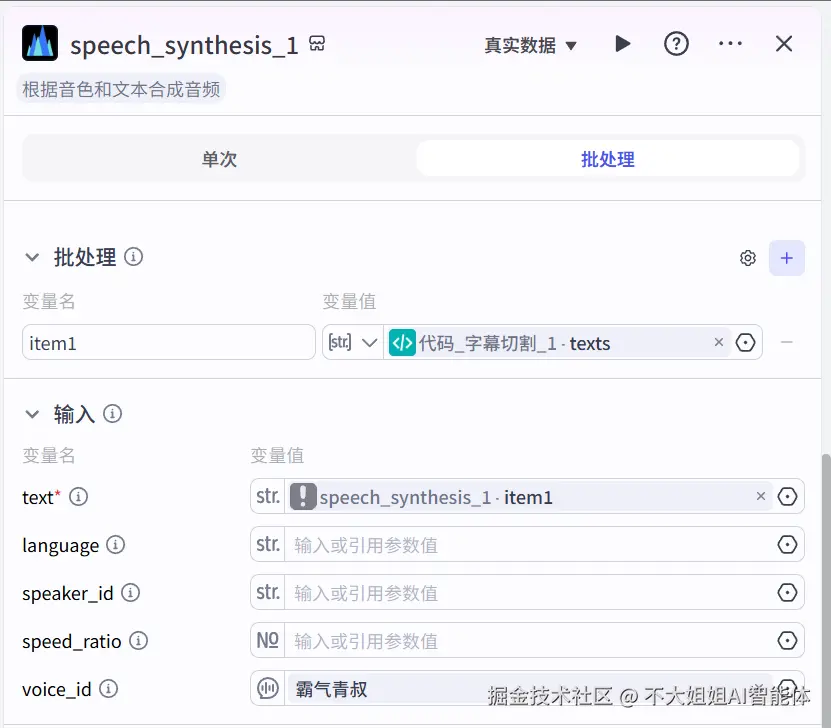The width and height of the screenshot is (831, 728).
Task: Click the item1 variable name input field
Action: point(168,342)
